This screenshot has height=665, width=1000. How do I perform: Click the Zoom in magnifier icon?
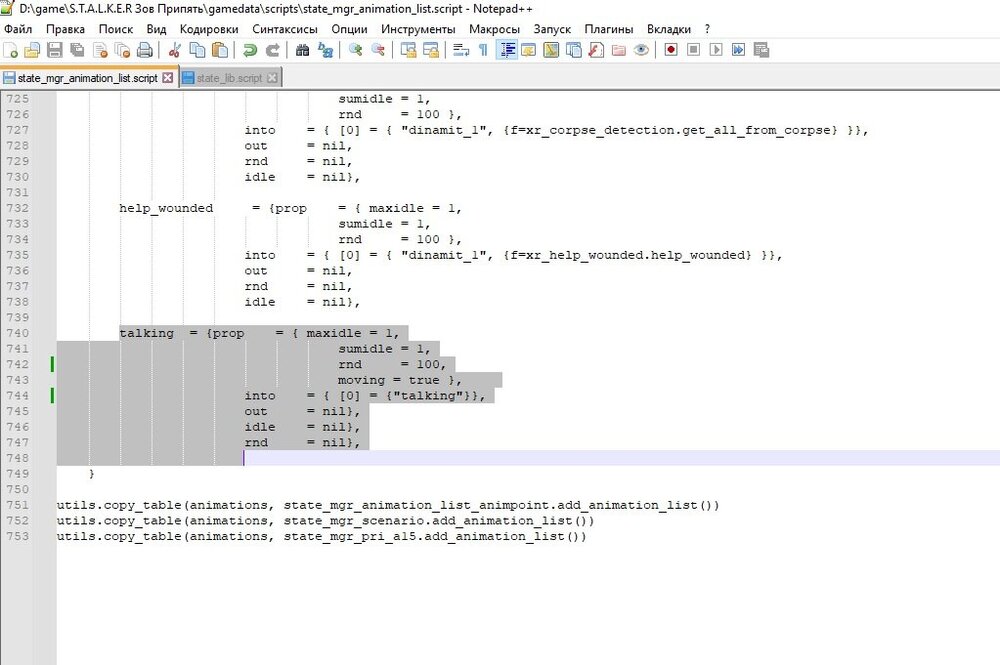pyautogui.click(x=355, y=50)
